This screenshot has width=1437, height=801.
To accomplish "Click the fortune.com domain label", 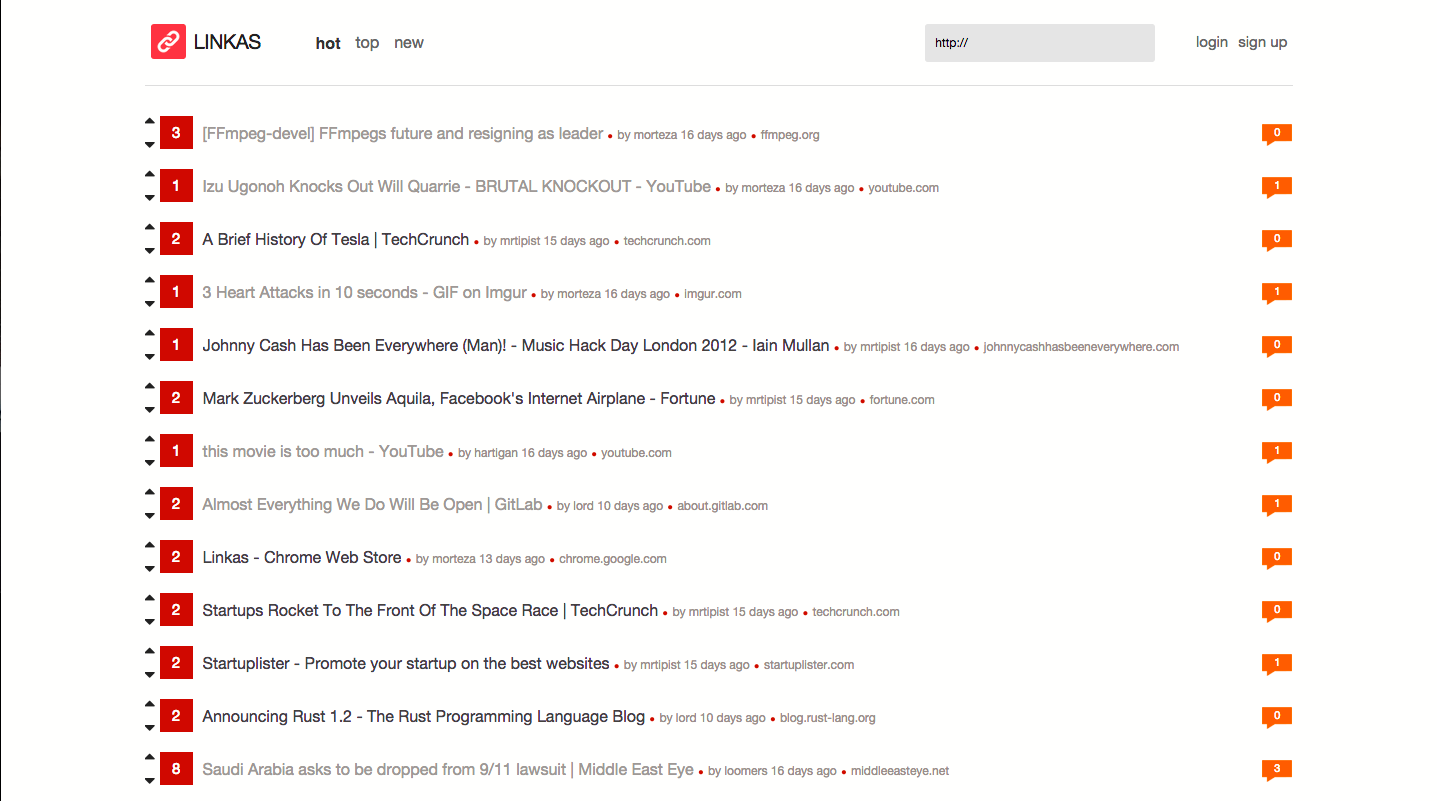I will (902, 400).
